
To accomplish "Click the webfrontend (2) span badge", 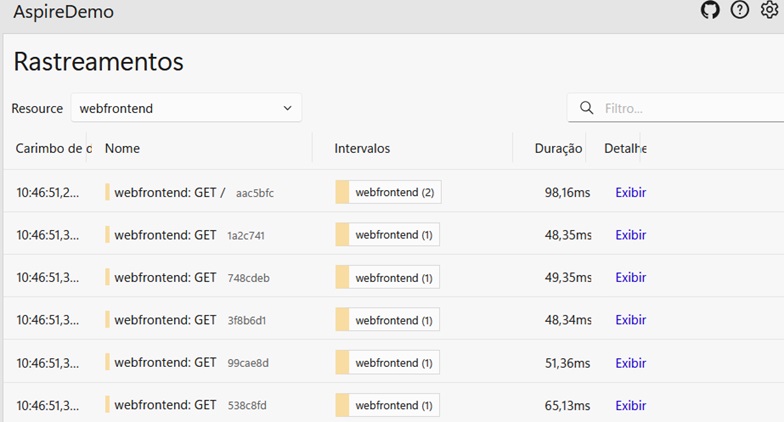I will 388,192.
